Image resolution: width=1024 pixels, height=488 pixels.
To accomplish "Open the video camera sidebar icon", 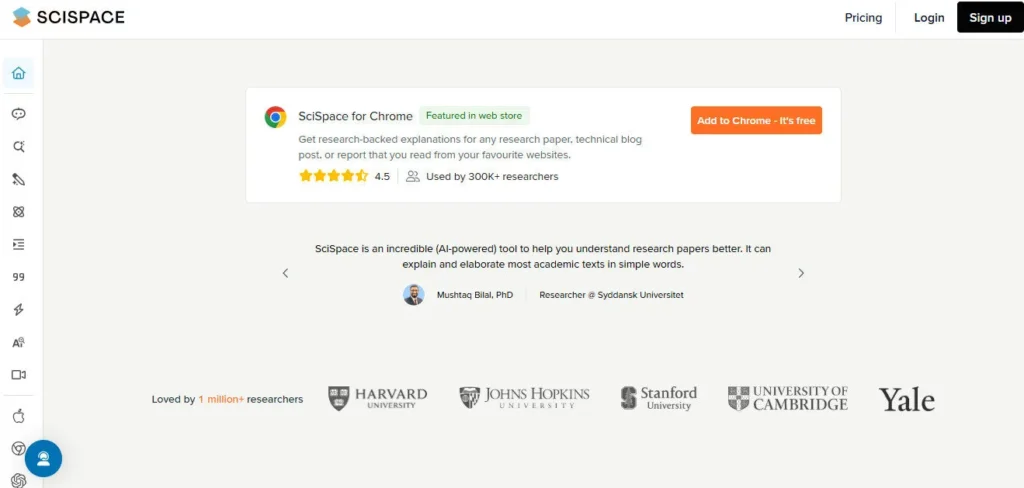I will pos(18,375).
